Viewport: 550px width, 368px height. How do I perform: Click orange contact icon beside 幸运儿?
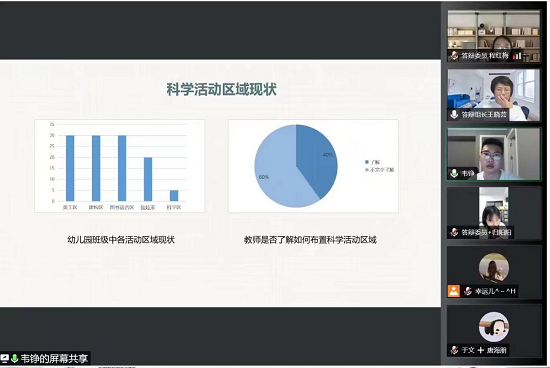[x=454, y=291]
